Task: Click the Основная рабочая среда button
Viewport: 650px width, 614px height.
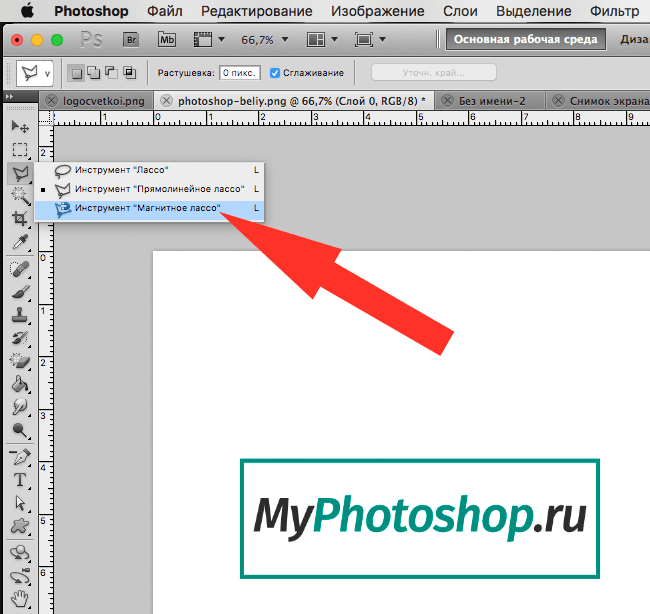Action: pos(526,41)
